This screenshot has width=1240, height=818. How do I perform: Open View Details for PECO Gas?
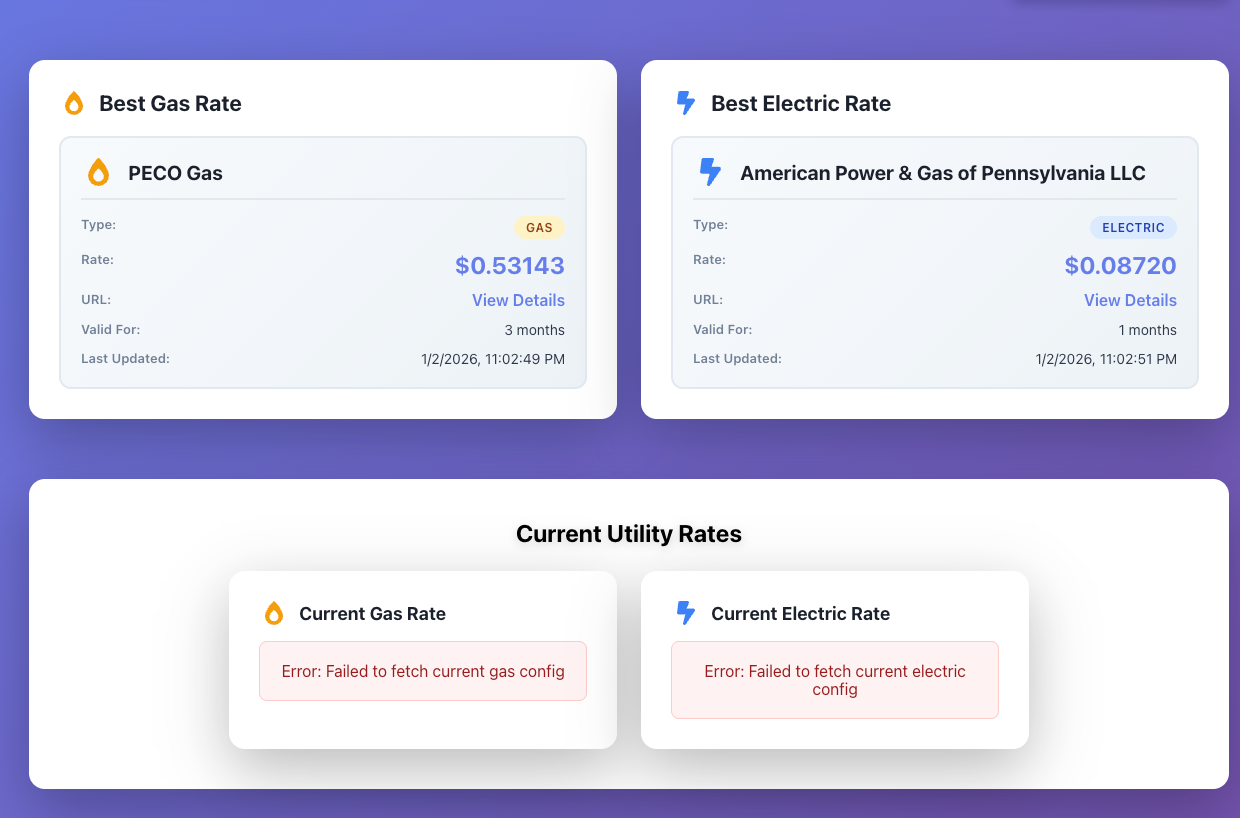click(x=518, y=300)
